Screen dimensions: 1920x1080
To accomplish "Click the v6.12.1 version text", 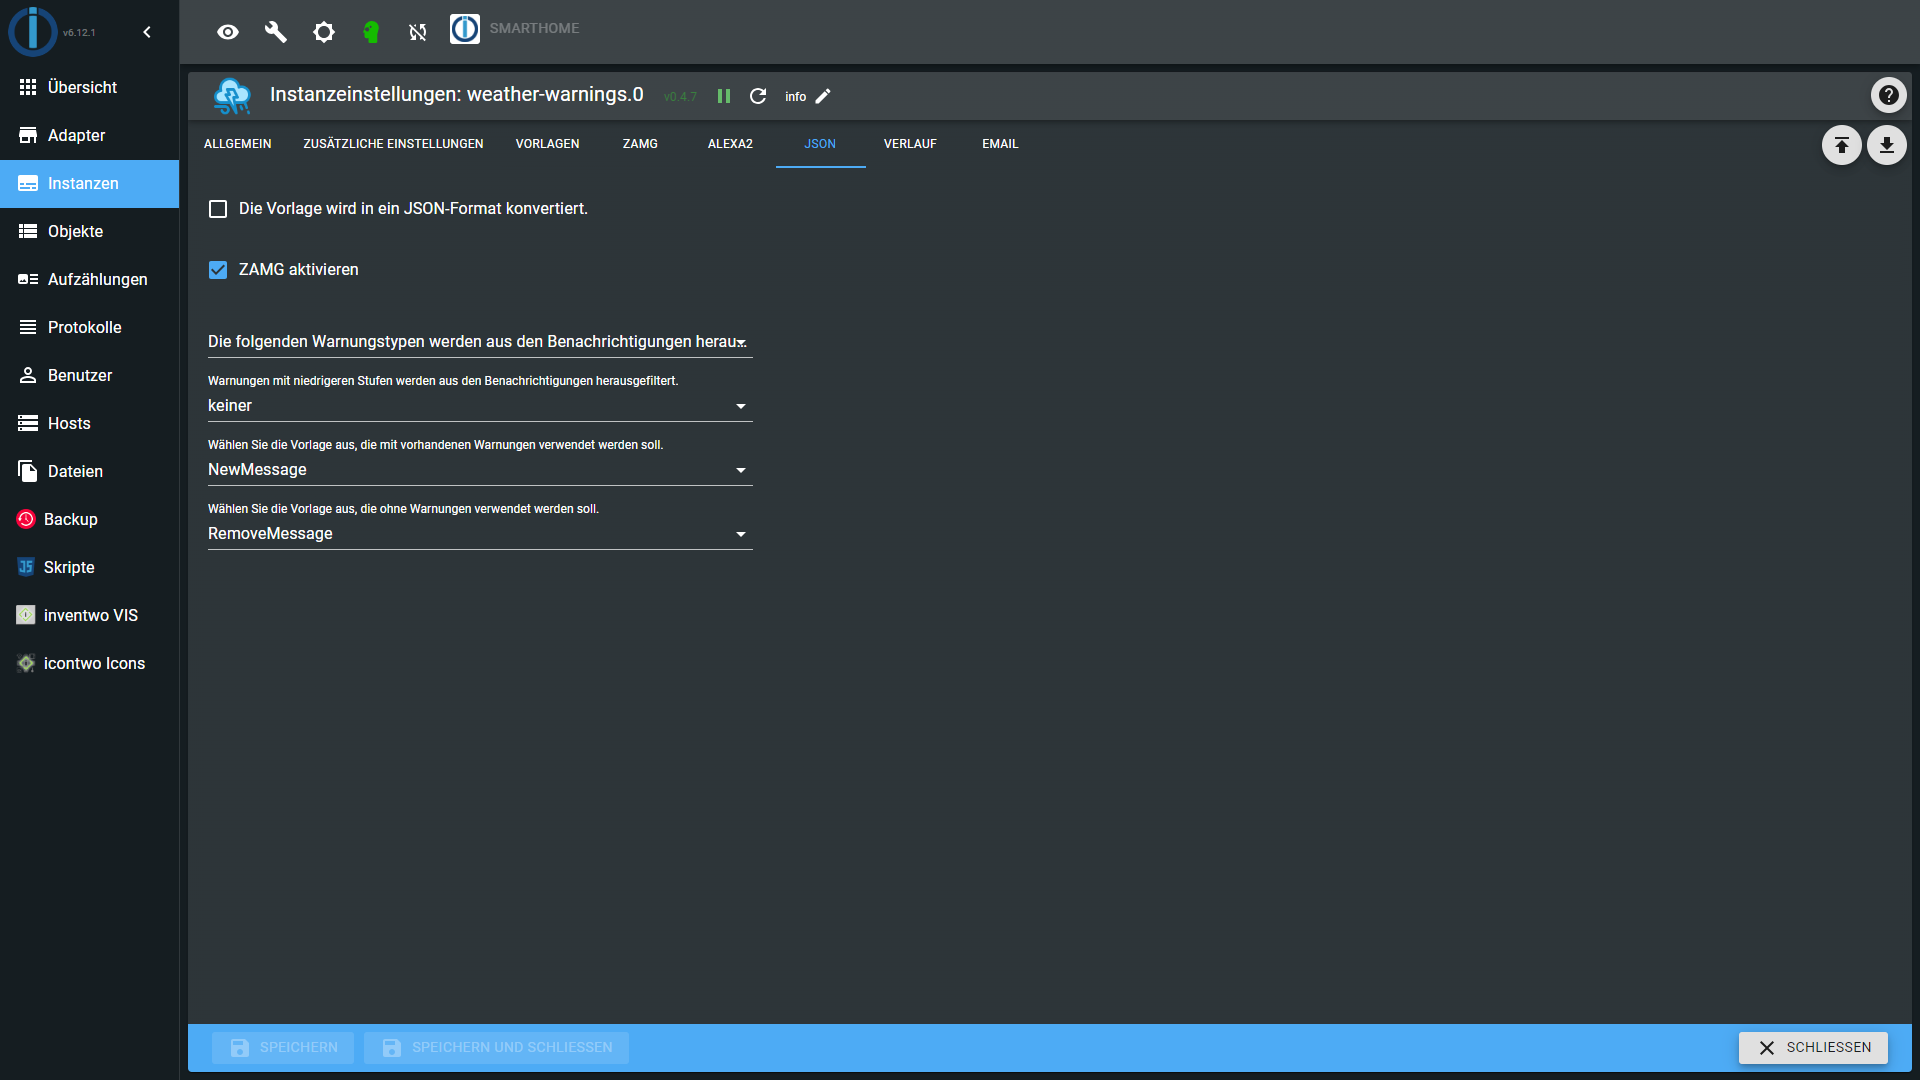I will (79, 33).
